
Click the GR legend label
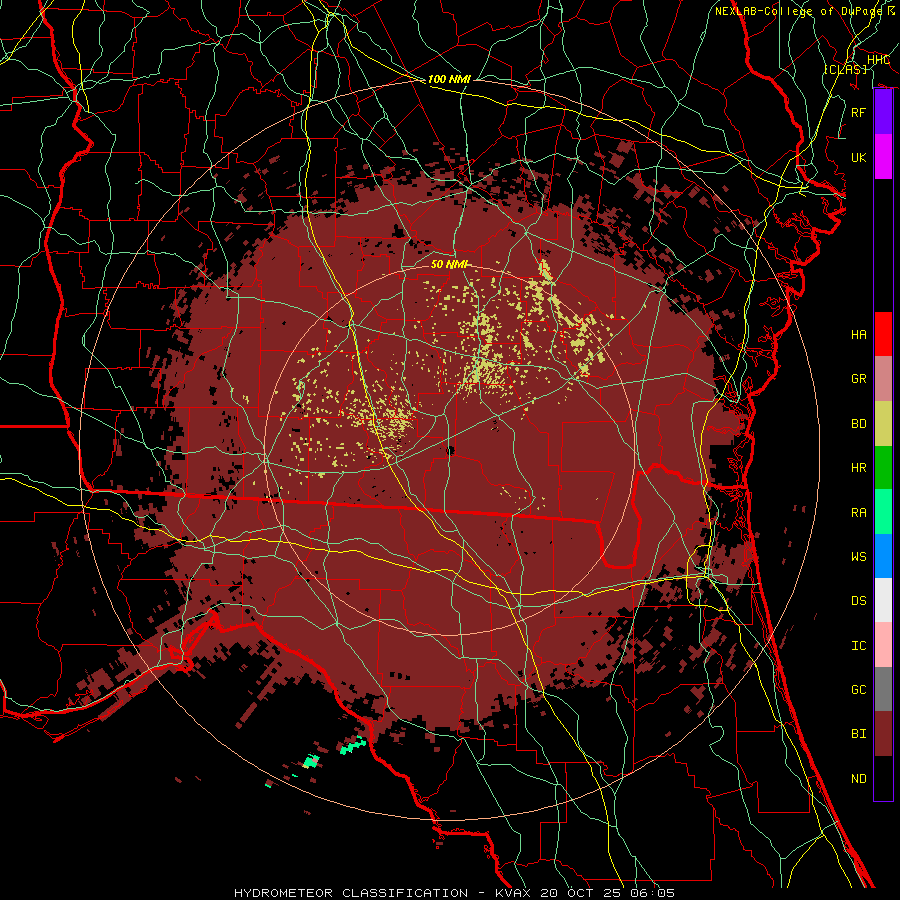(x=859, y=379)
